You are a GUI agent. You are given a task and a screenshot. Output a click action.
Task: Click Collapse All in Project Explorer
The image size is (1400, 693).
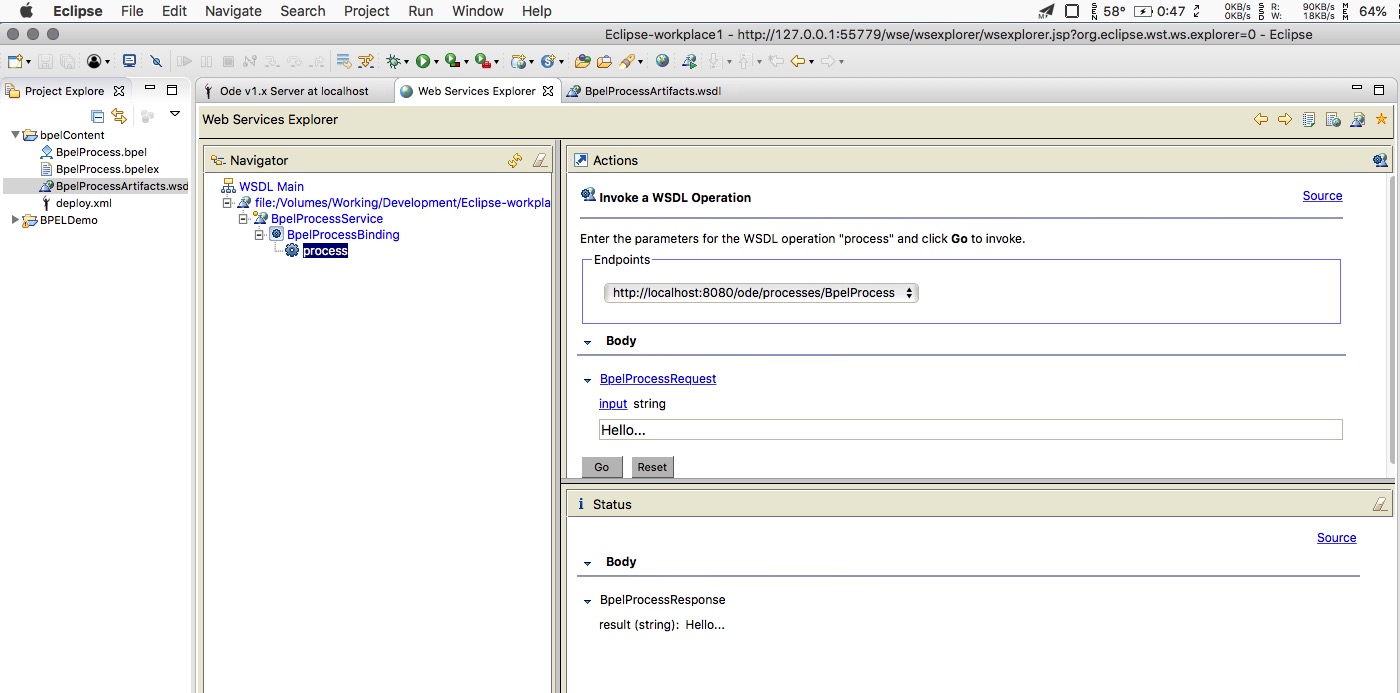coord(97,116)
